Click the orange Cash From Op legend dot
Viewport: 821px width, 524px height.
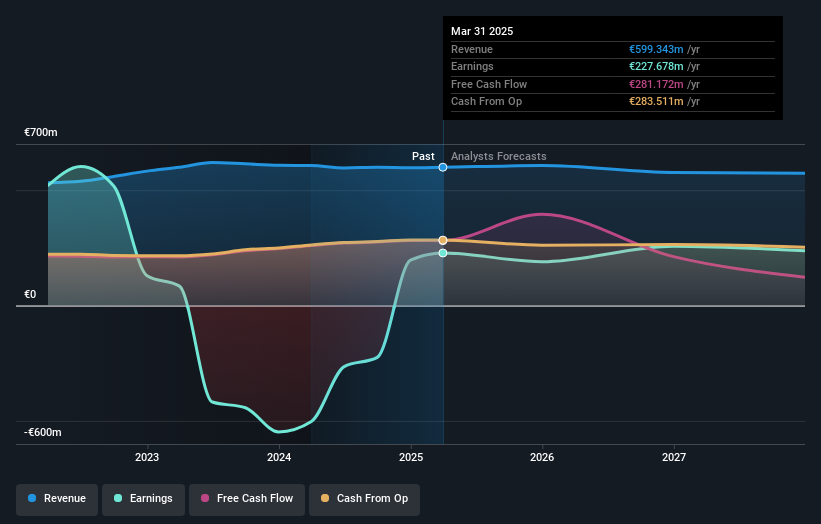coord(325,498)
